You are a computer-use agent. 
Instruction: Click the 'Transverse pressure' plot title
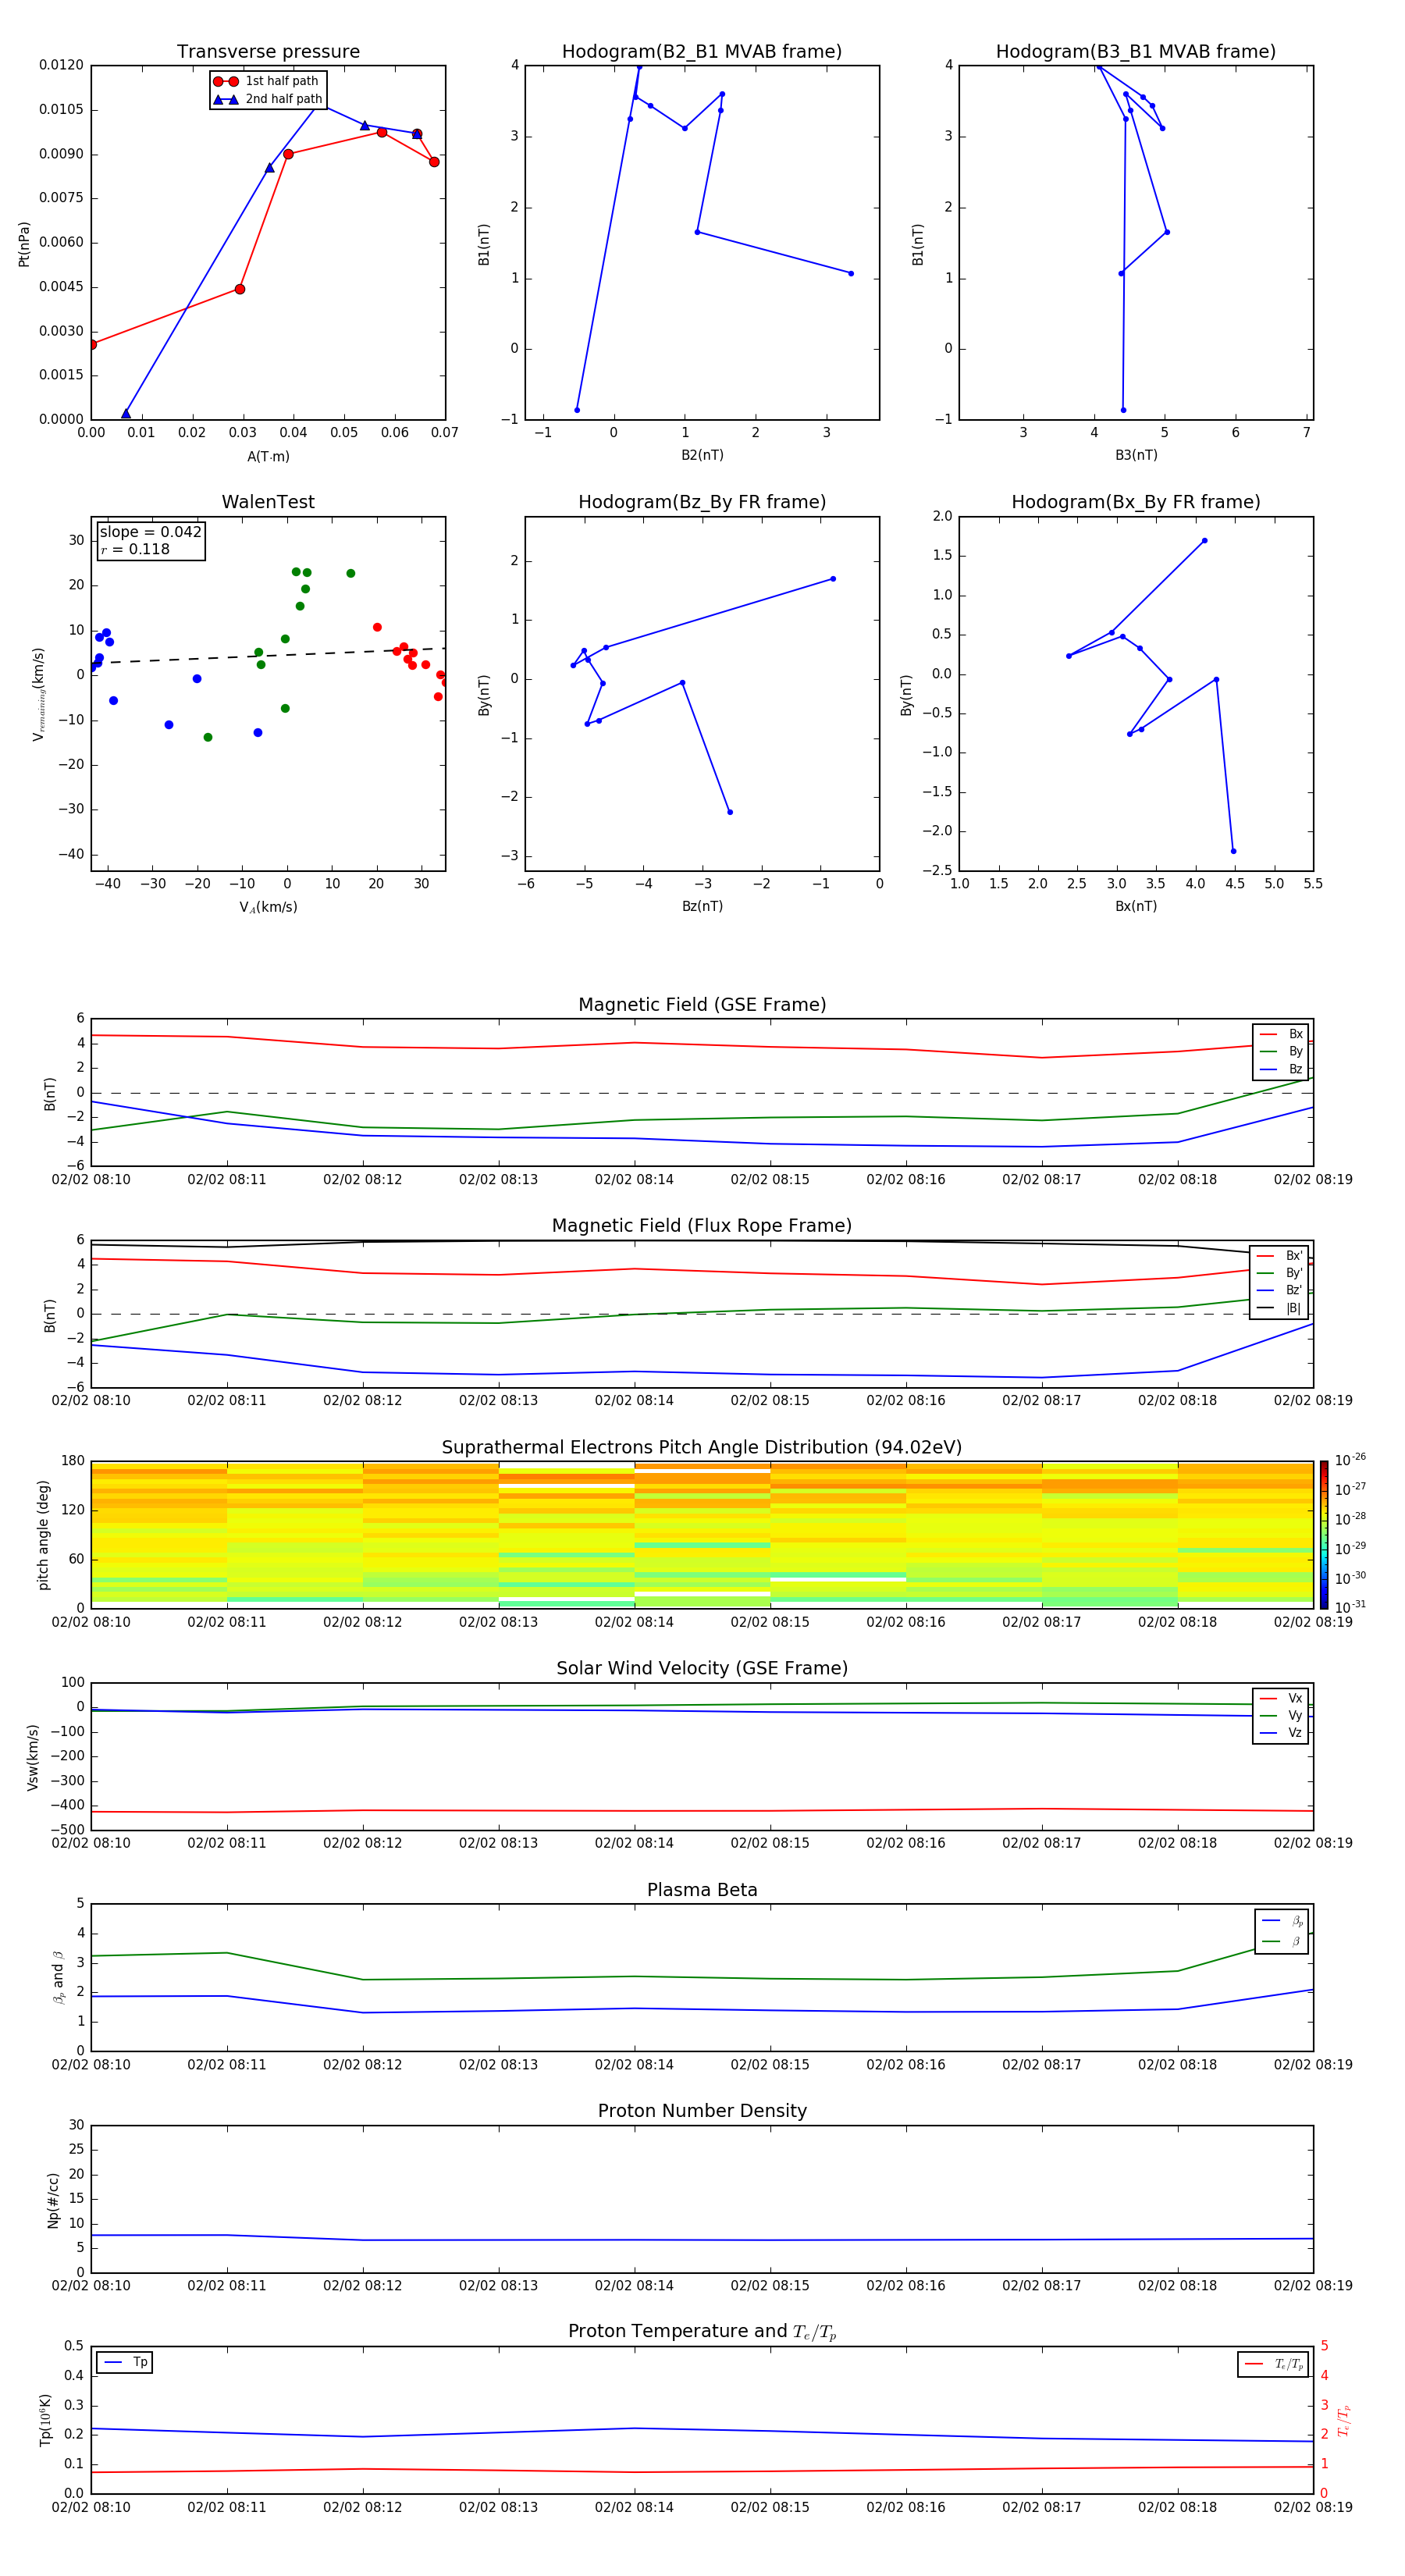click(268, 52)
